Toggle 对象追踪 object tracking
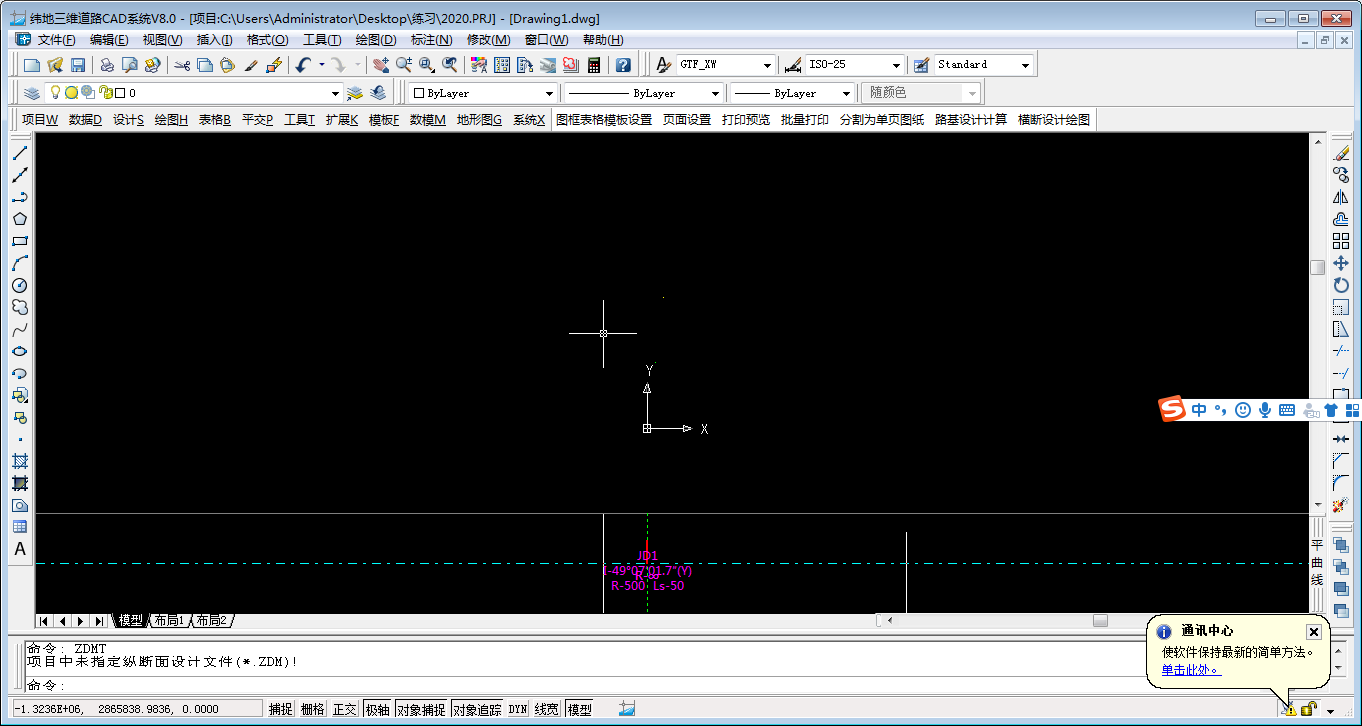 (477, 709)
